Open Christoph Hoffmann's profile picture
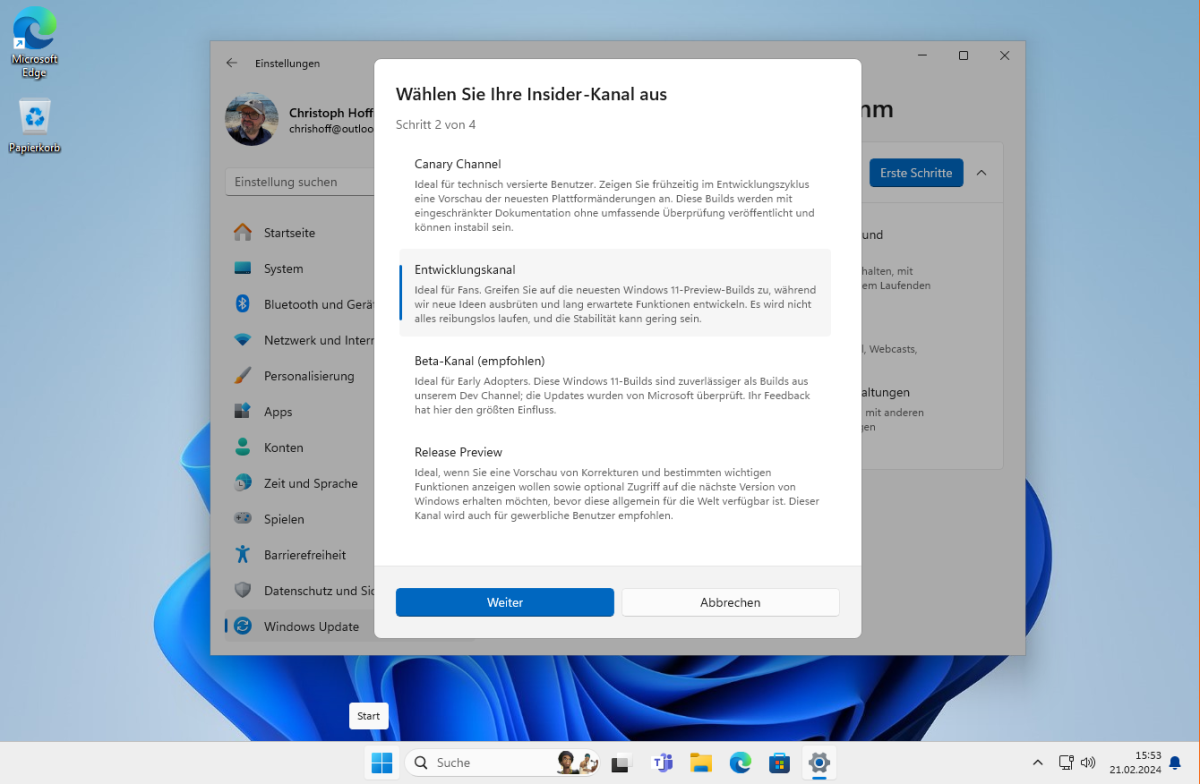Viewport: 1200px width, 784px height. 251,119
